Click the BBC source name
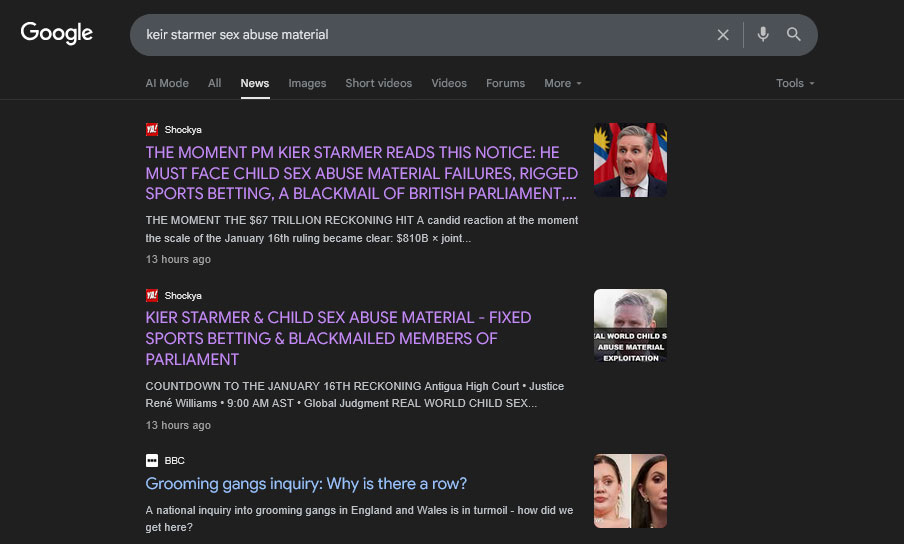The image size is (904, 544). (175, 460)
